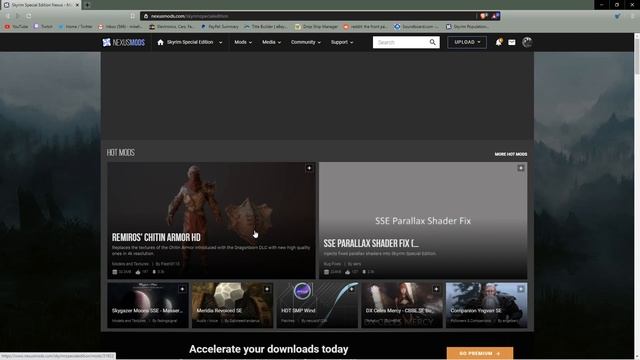Track Remiros' Chitin Armor HD with plus icon
This screenshot has width=640, height=360.
pos(309,168)
